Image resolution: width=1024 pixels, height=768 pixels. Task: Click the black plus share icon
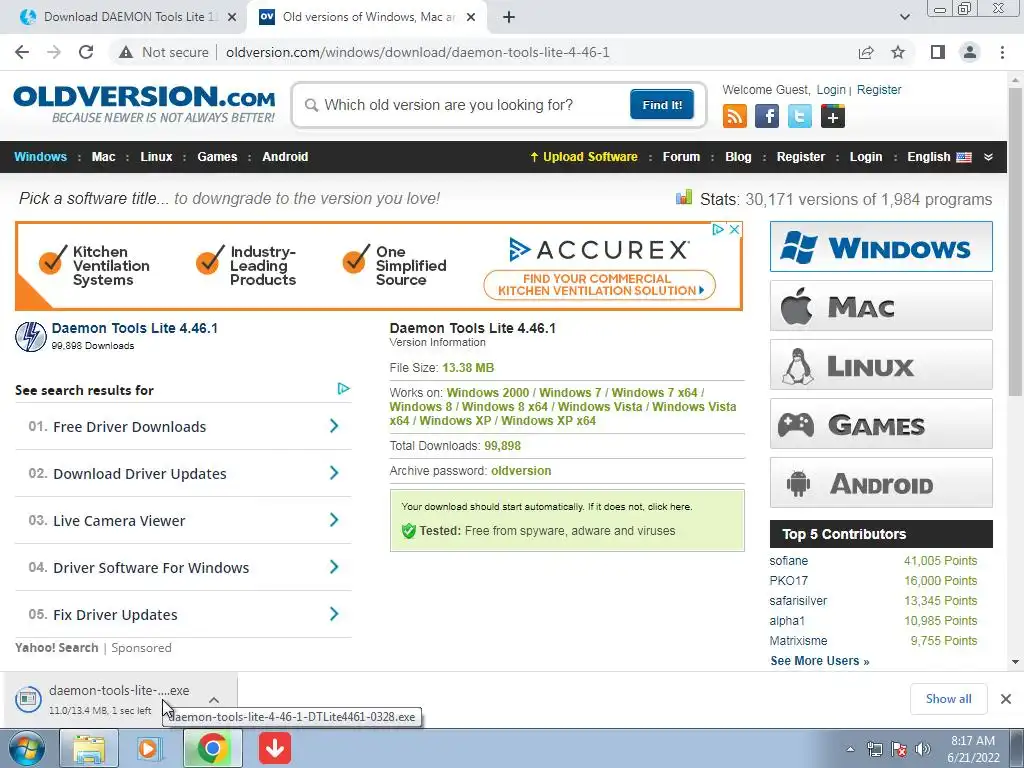point(833,116)
